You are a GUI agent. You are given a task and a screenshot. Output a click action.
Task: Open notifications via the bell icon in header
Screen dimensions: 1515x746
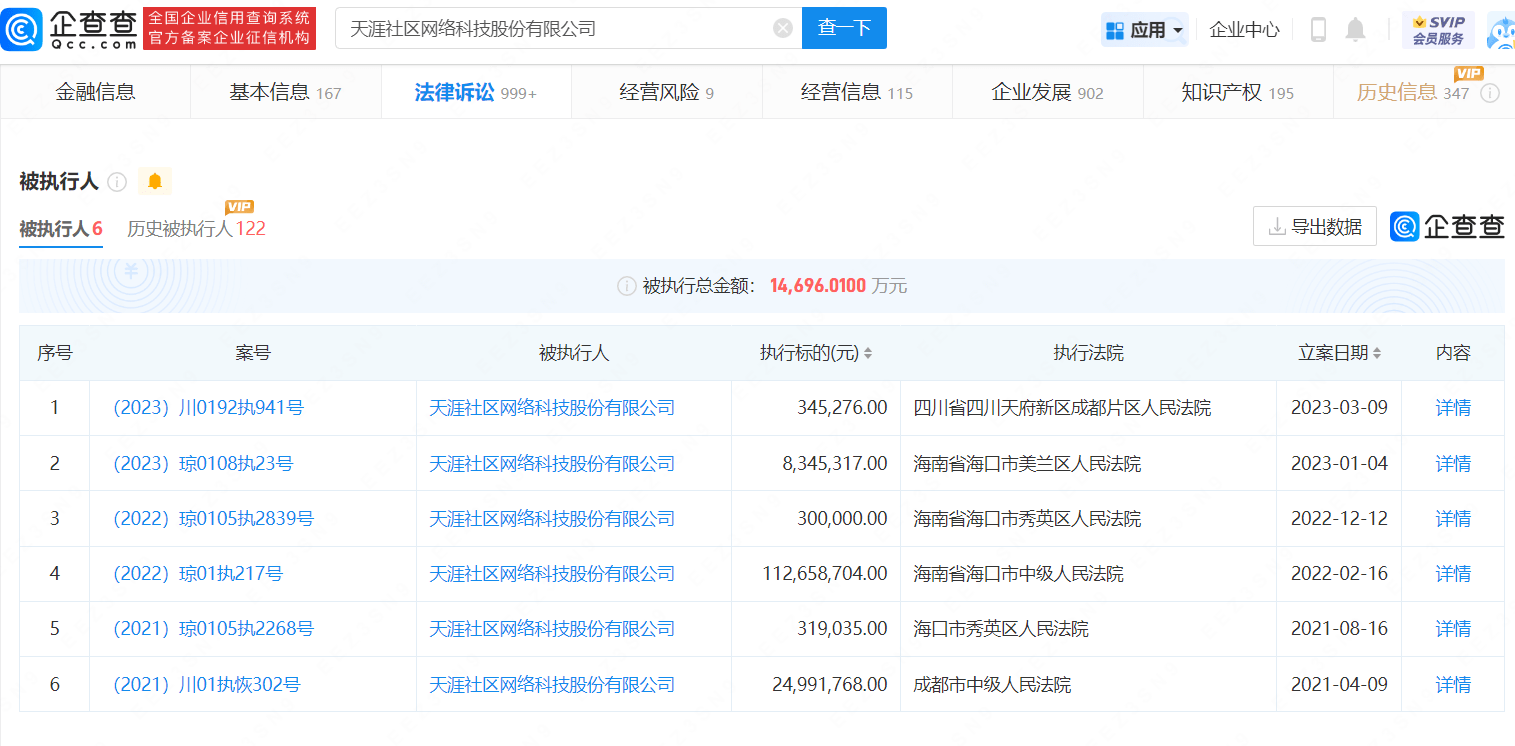tap(1355, 29)
